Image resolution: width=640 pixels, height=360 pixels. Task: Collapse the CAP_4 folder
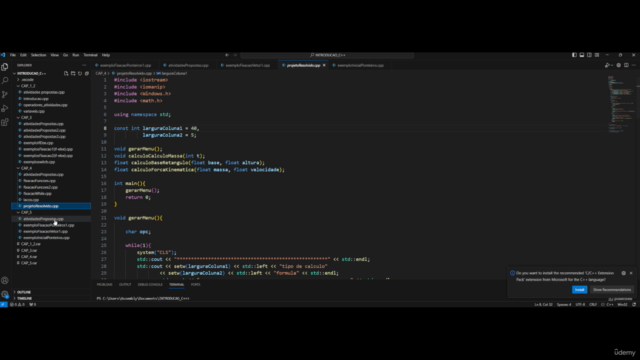[x=25, y=168]
